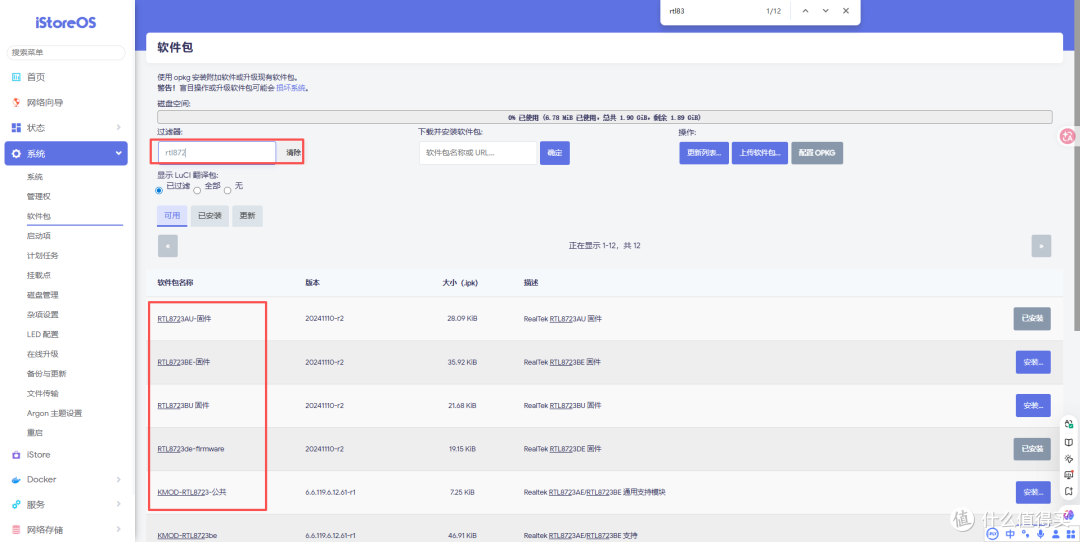Screen dimensions: 1080x542
Task: Go to next find-in-page match
Action: click(825, 11)
